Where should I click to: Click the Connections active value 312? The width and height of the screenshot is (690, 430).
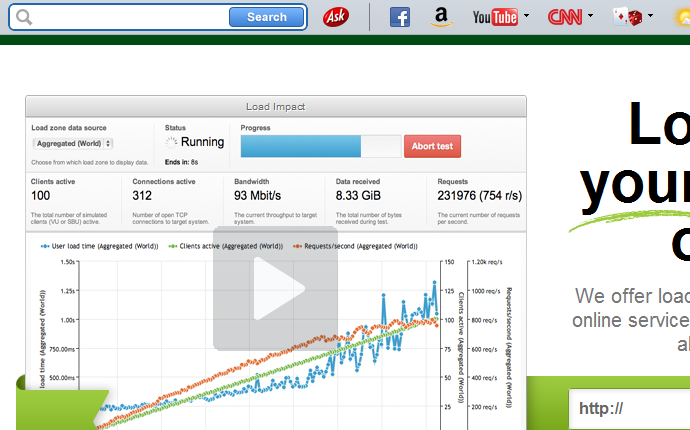coord(142,196)
